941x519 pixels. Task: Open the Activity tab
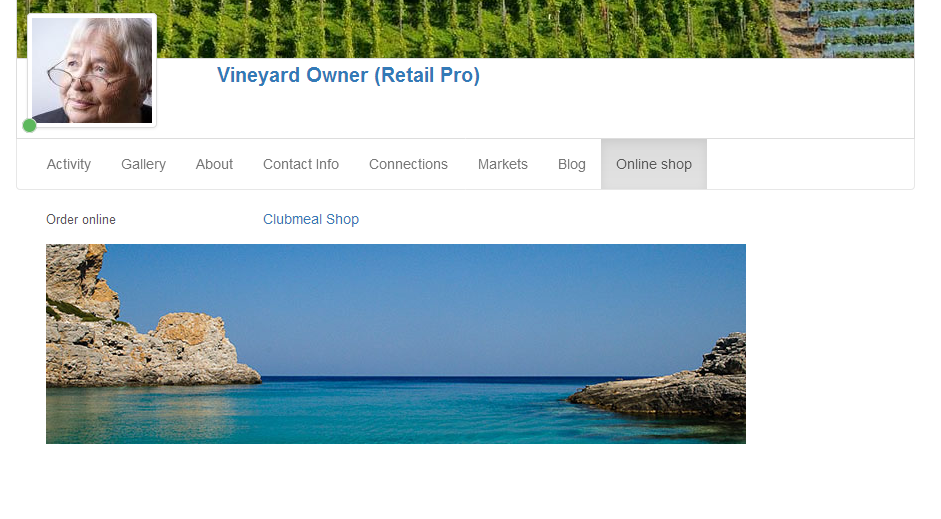point(68,164)
